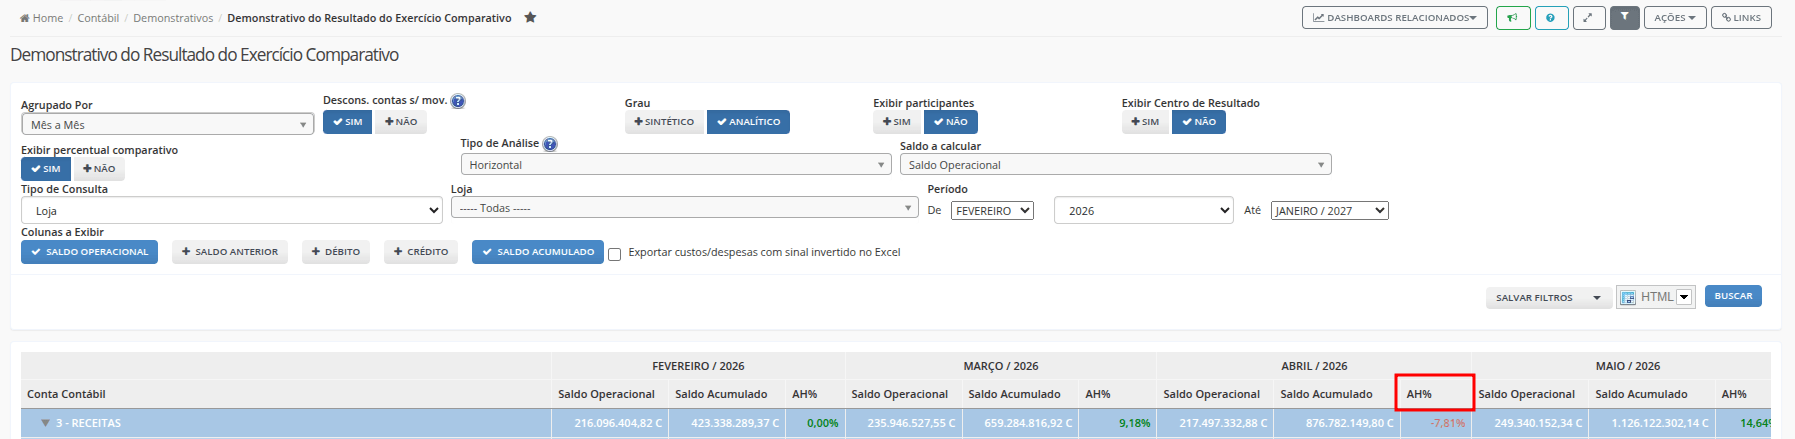The width and height of the screenshot is (1795, 439).
Task: Click -7,81% percentage in ABRIL
Action: coord(1447,423)
